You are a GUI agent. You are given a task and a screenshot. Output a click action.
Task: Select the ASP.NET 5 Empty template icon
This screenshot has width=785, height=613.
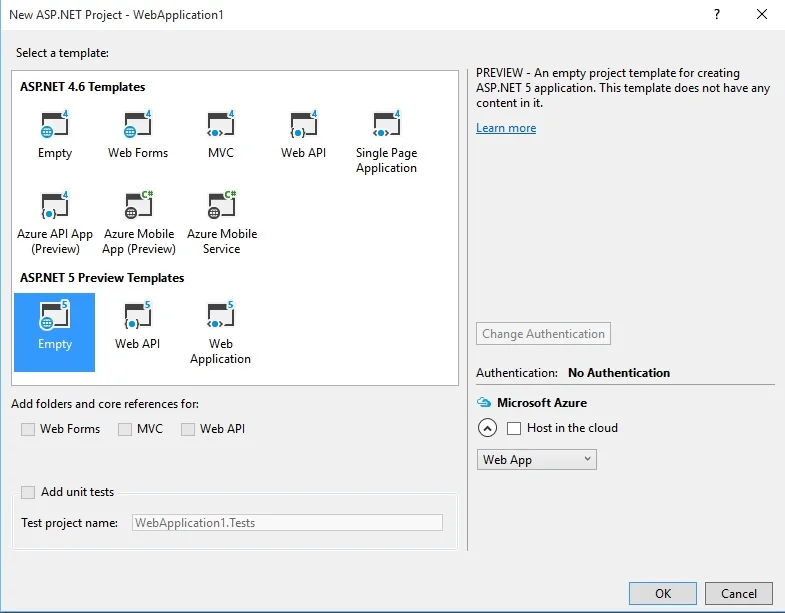click(55, 316)
